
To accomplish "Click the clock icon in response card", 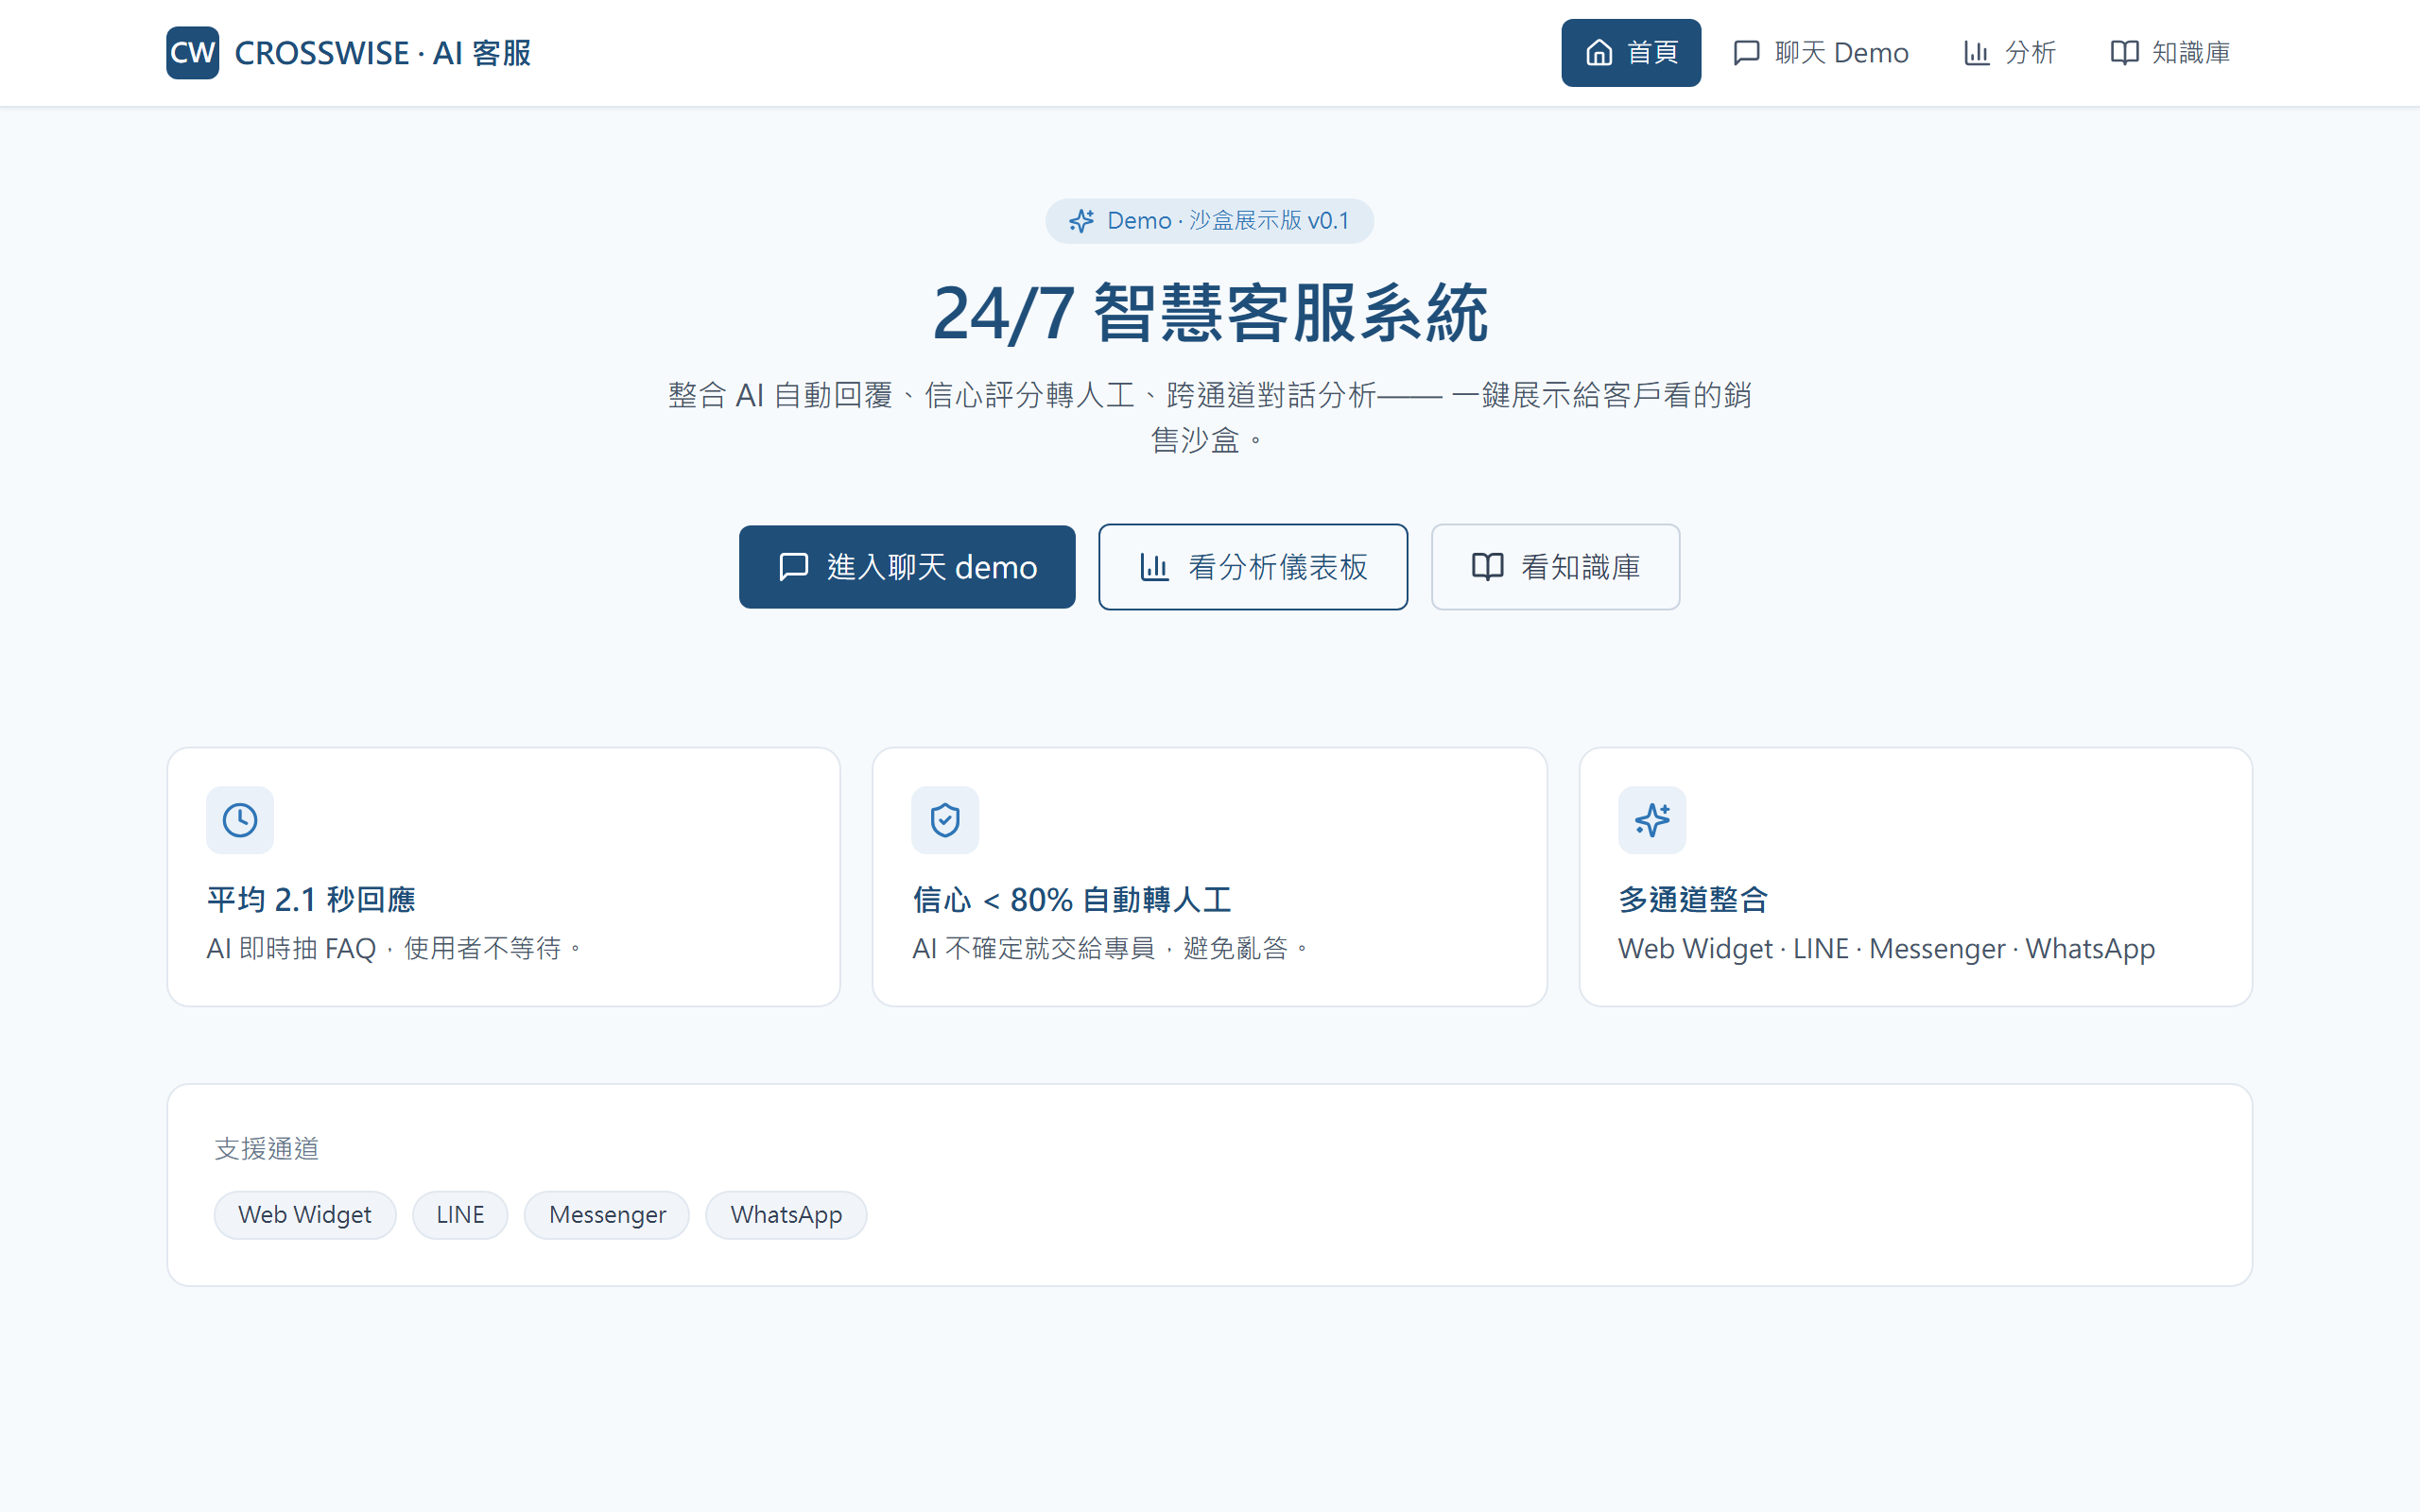I will 240,820.
